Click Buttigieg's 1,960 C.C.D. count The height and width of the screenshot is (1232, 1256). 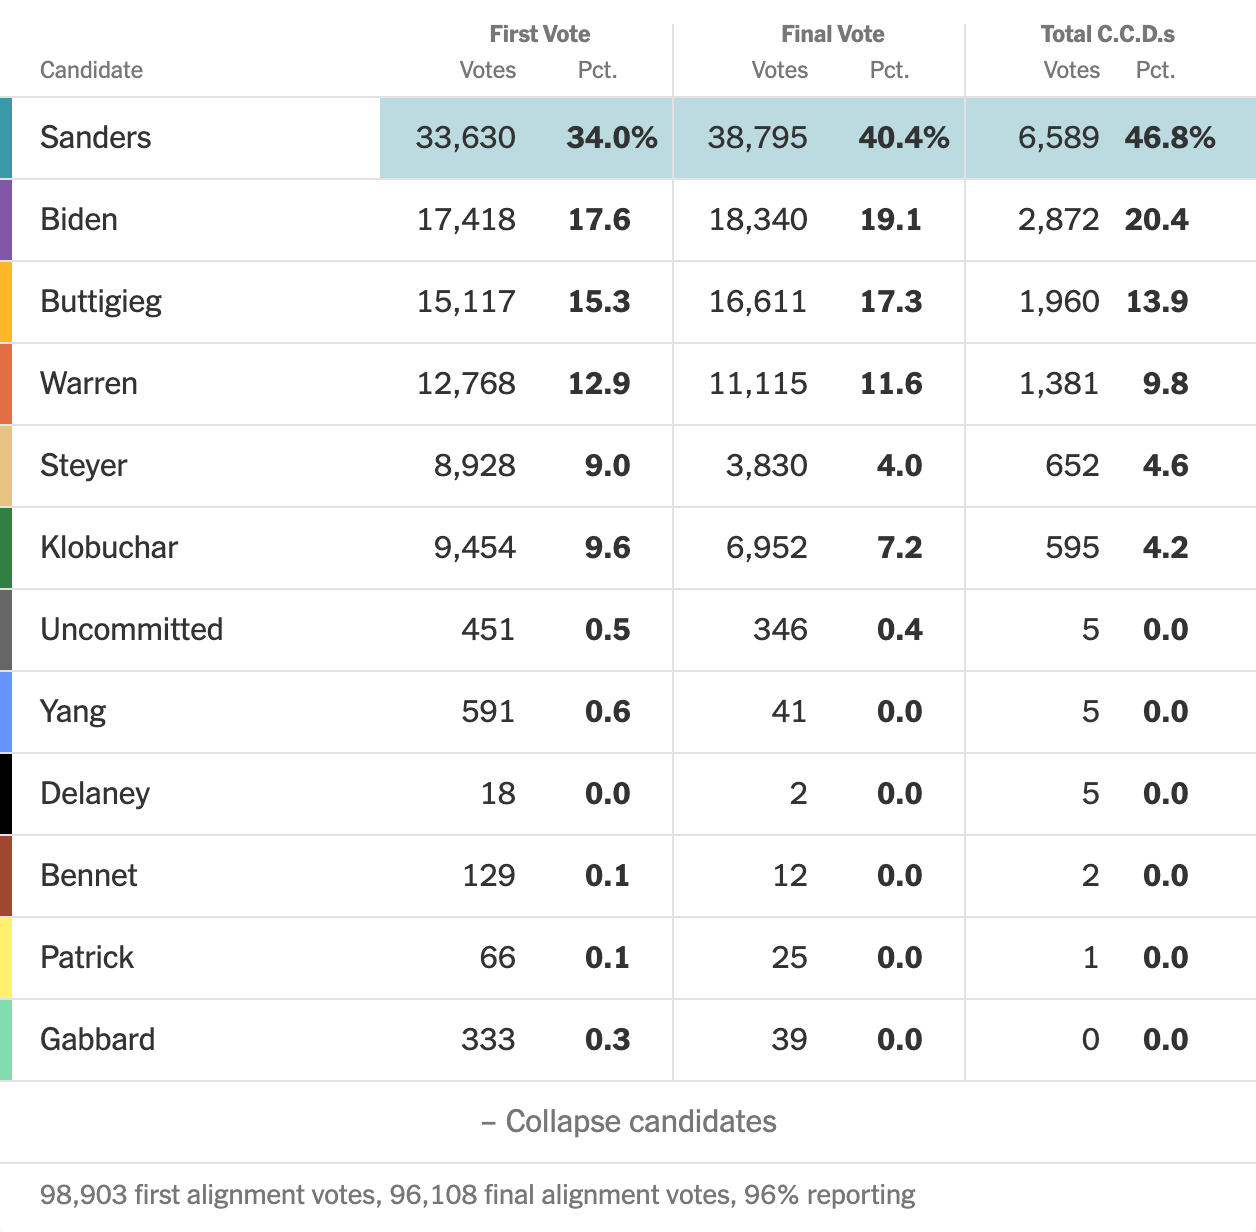click(1058, 301)
